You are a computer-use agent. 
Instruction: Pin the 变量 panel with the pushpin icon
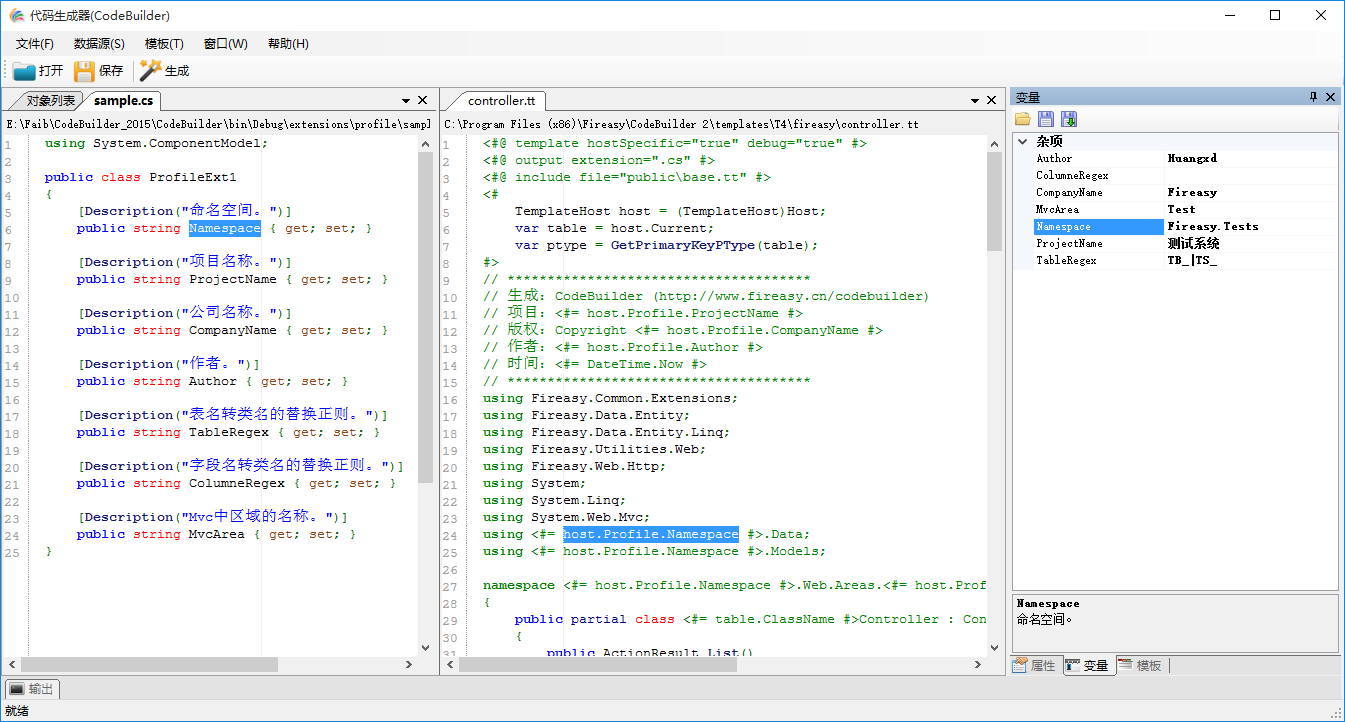tap(1313, 97)
